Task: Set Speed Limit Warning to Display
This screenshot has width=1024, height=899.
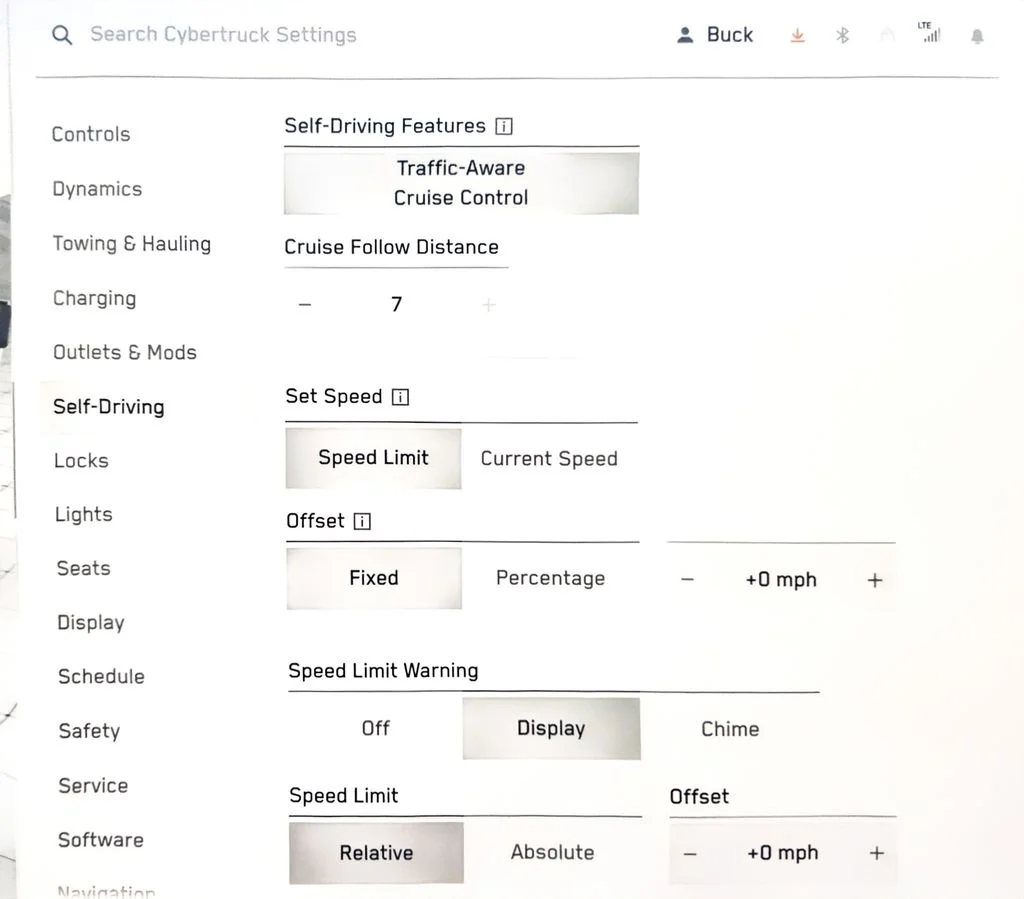Action: pos(551,728)
